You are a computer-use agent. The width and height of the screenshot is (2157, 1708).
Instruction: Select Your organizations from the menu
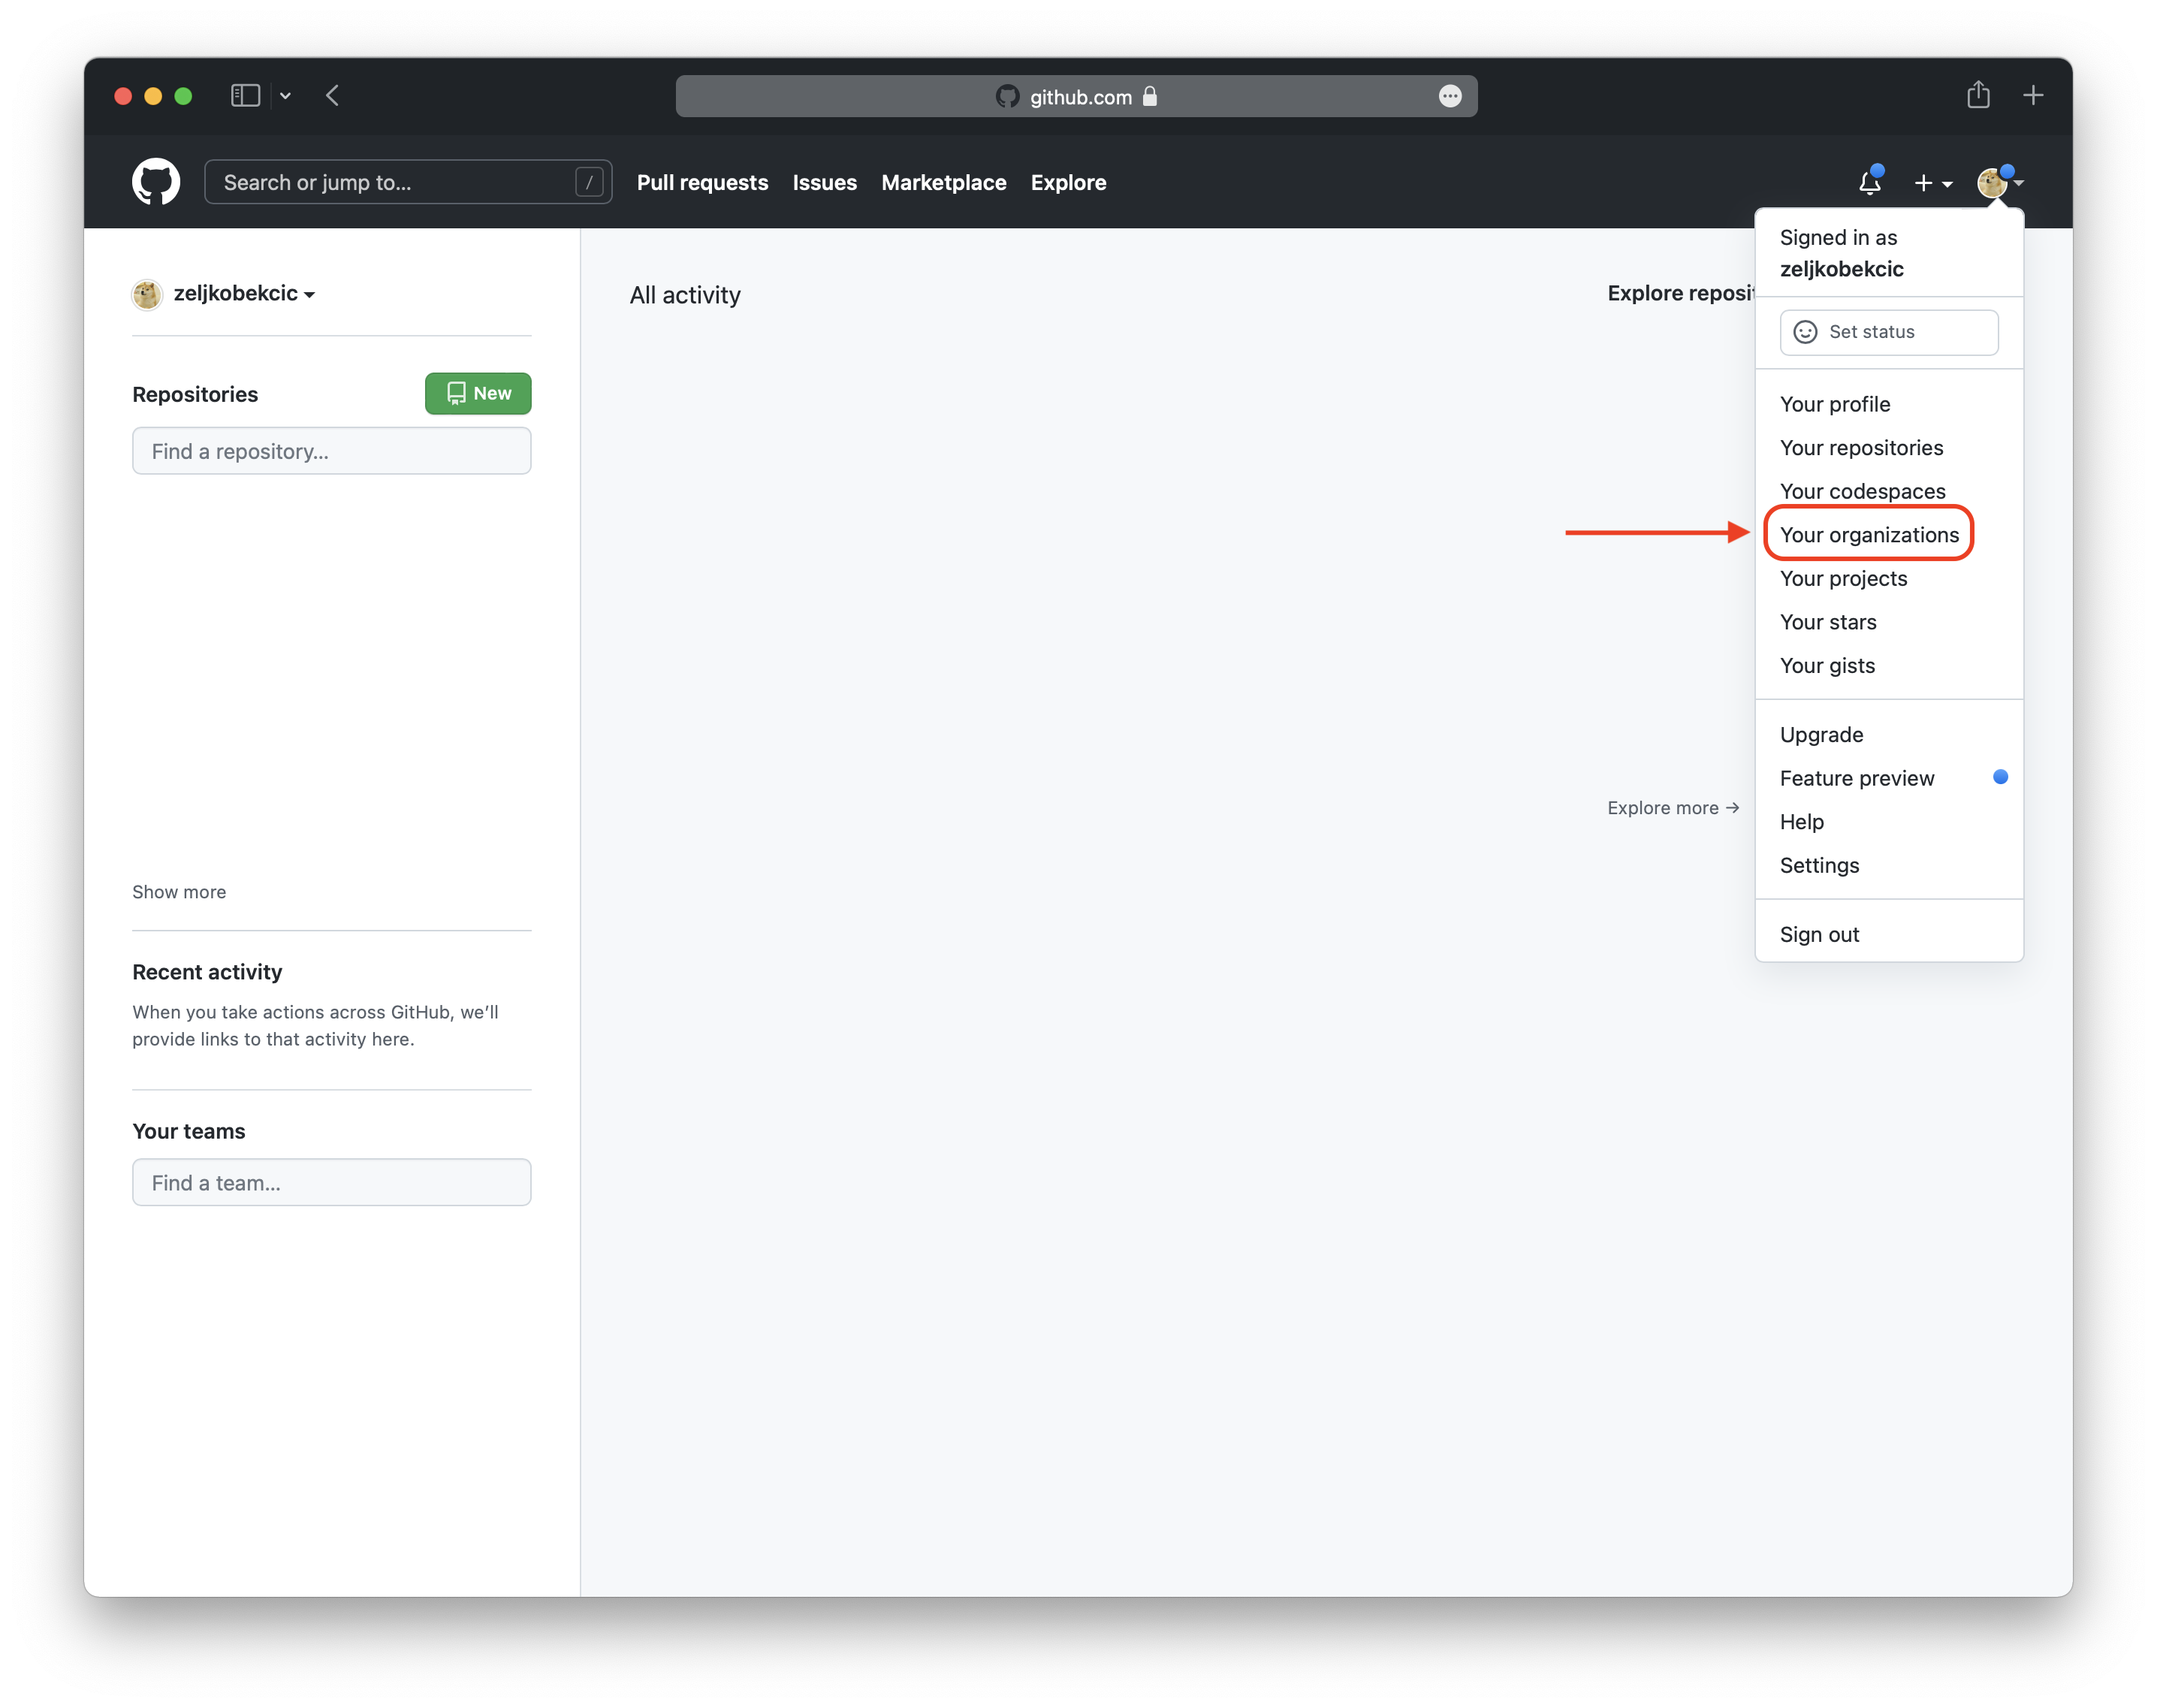[x=1868, y=535]
